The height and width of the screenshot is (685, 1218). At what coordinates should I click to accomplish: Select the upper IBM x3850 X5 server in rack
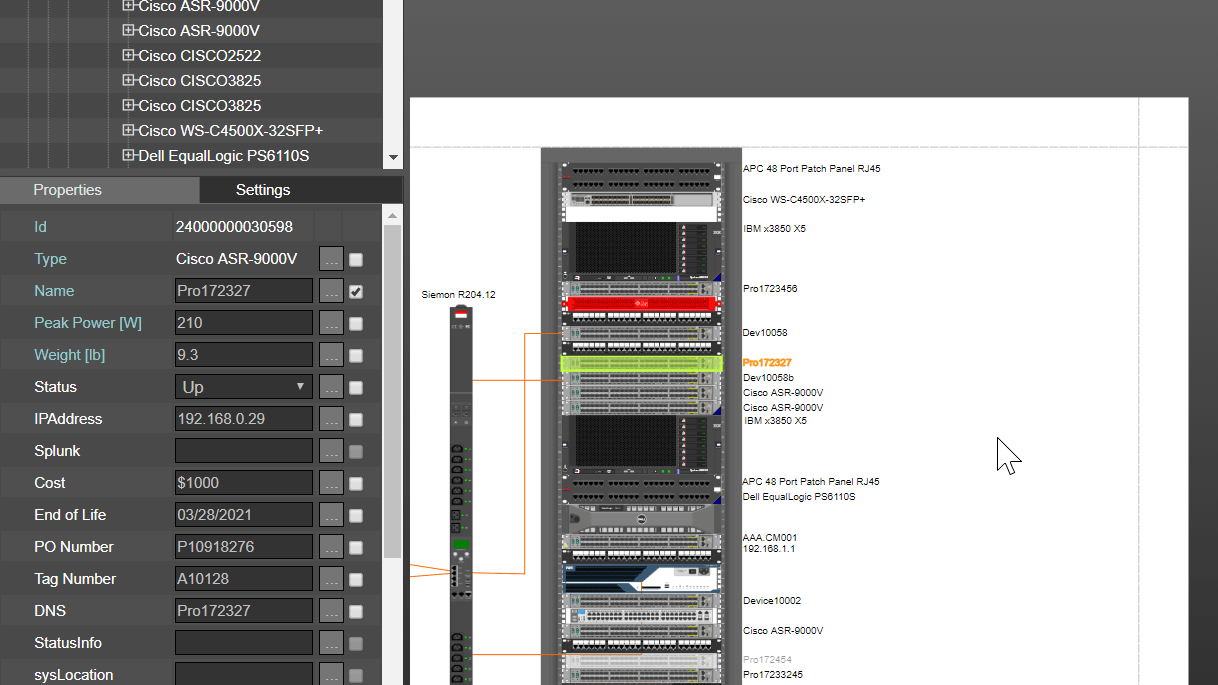[x=642, y=251]
